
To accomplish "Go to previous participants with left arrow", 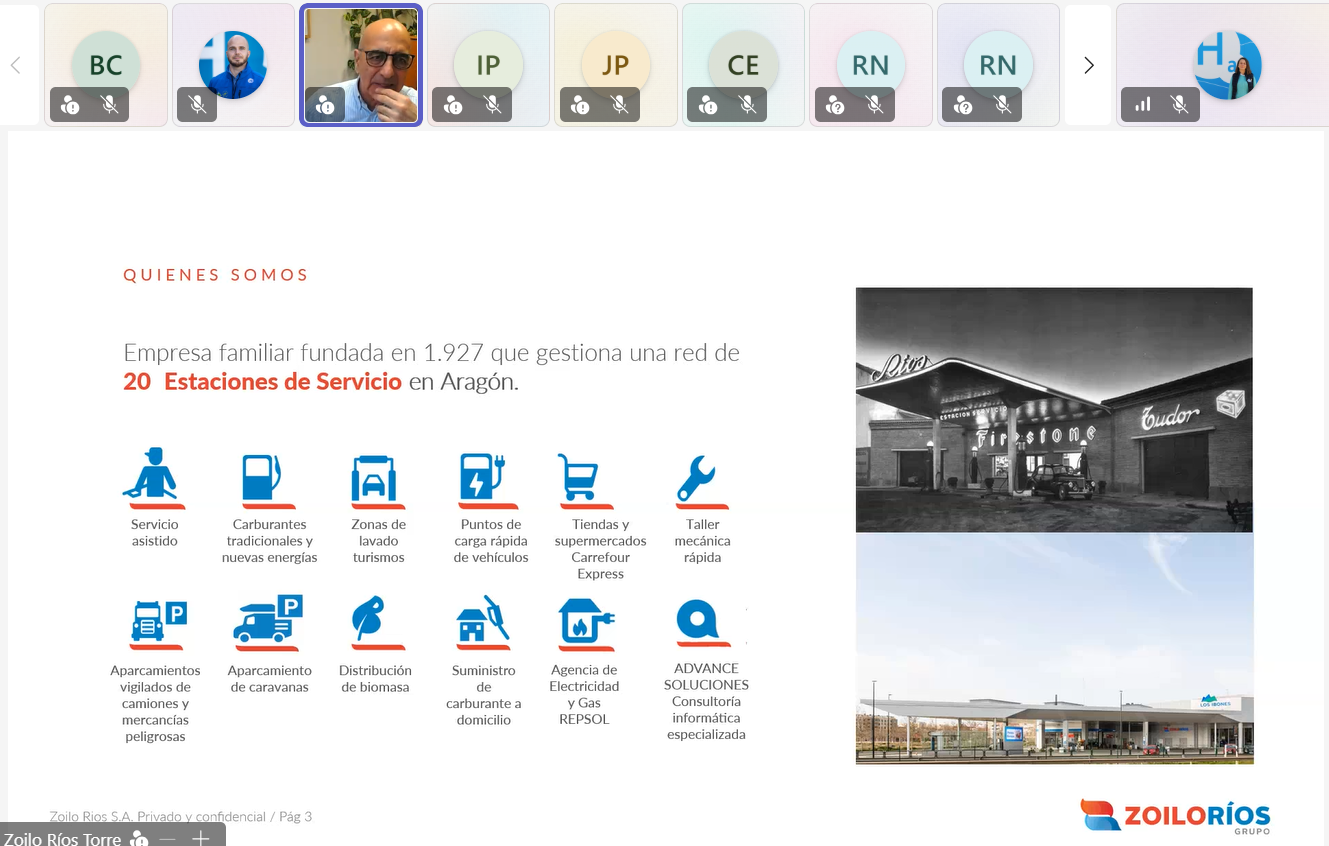I will tap(16, 66).
